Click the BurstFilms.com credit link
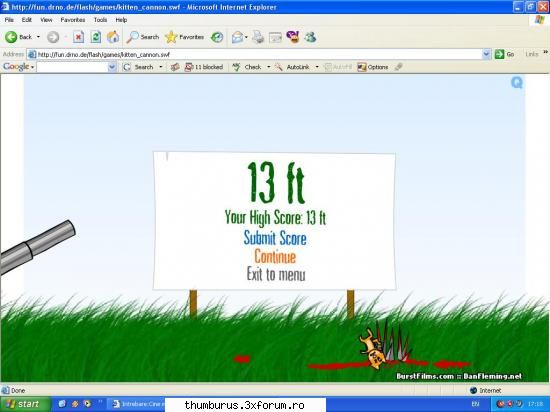 [425, 376]
